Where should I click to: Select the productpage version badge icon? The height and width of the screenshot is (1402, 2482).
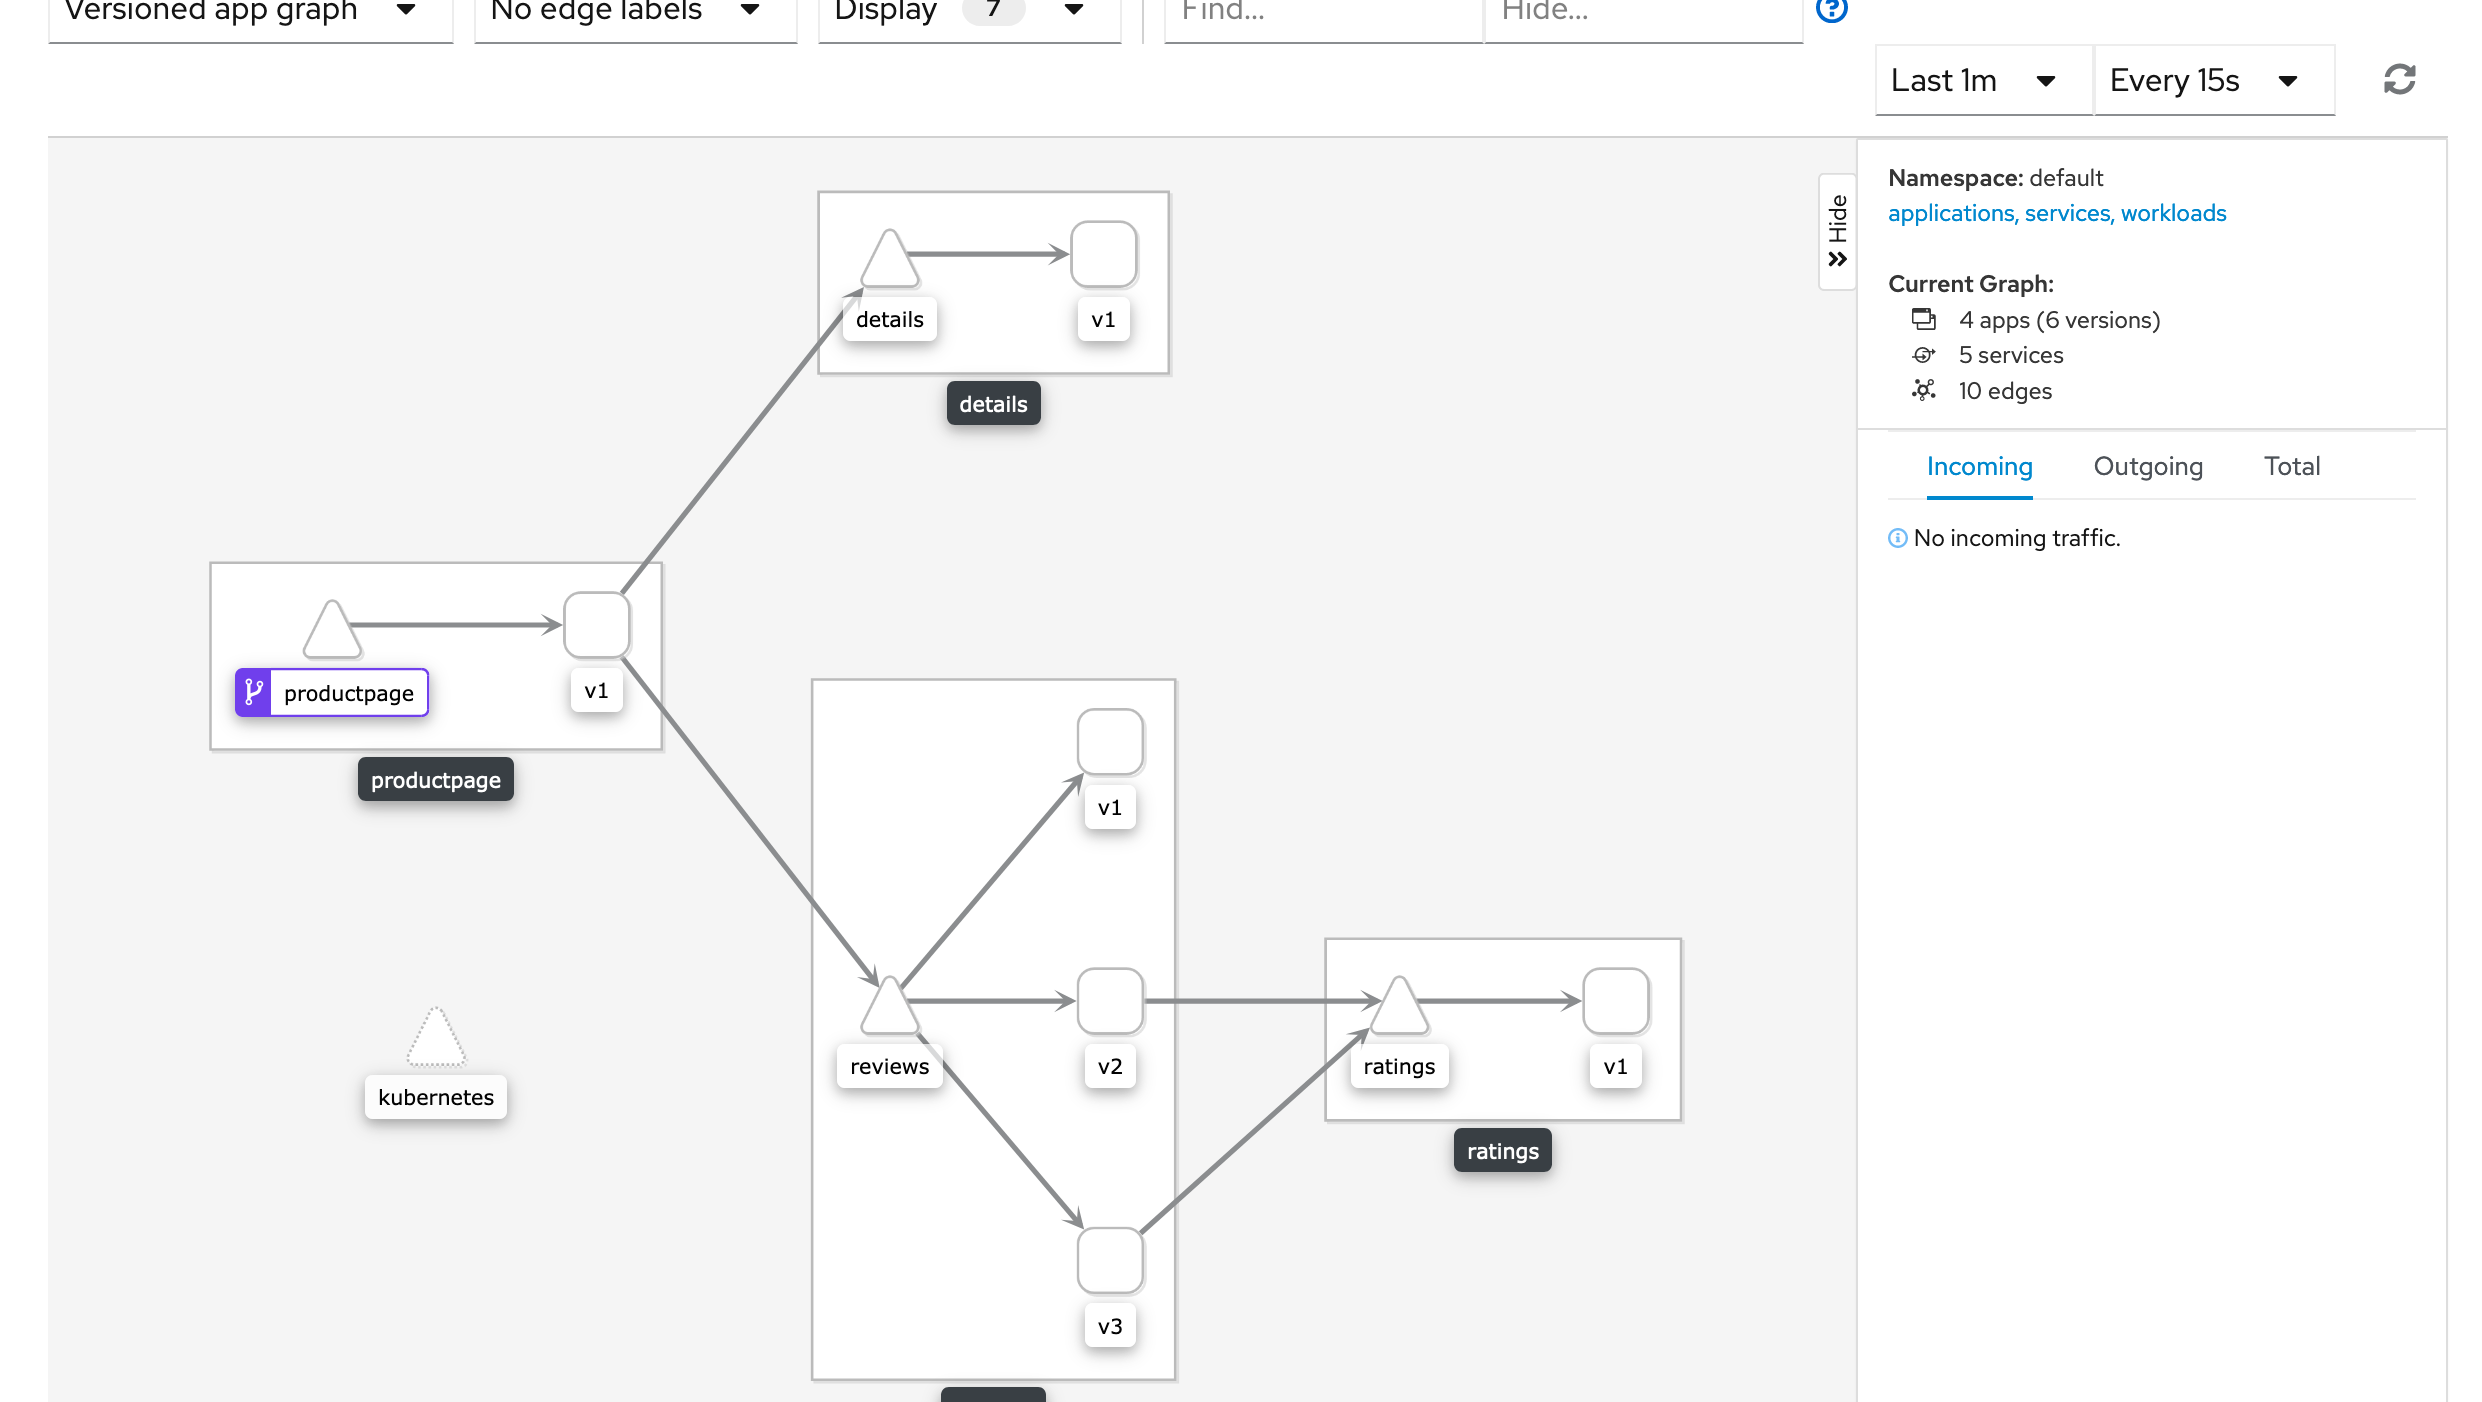click(255, 691)
